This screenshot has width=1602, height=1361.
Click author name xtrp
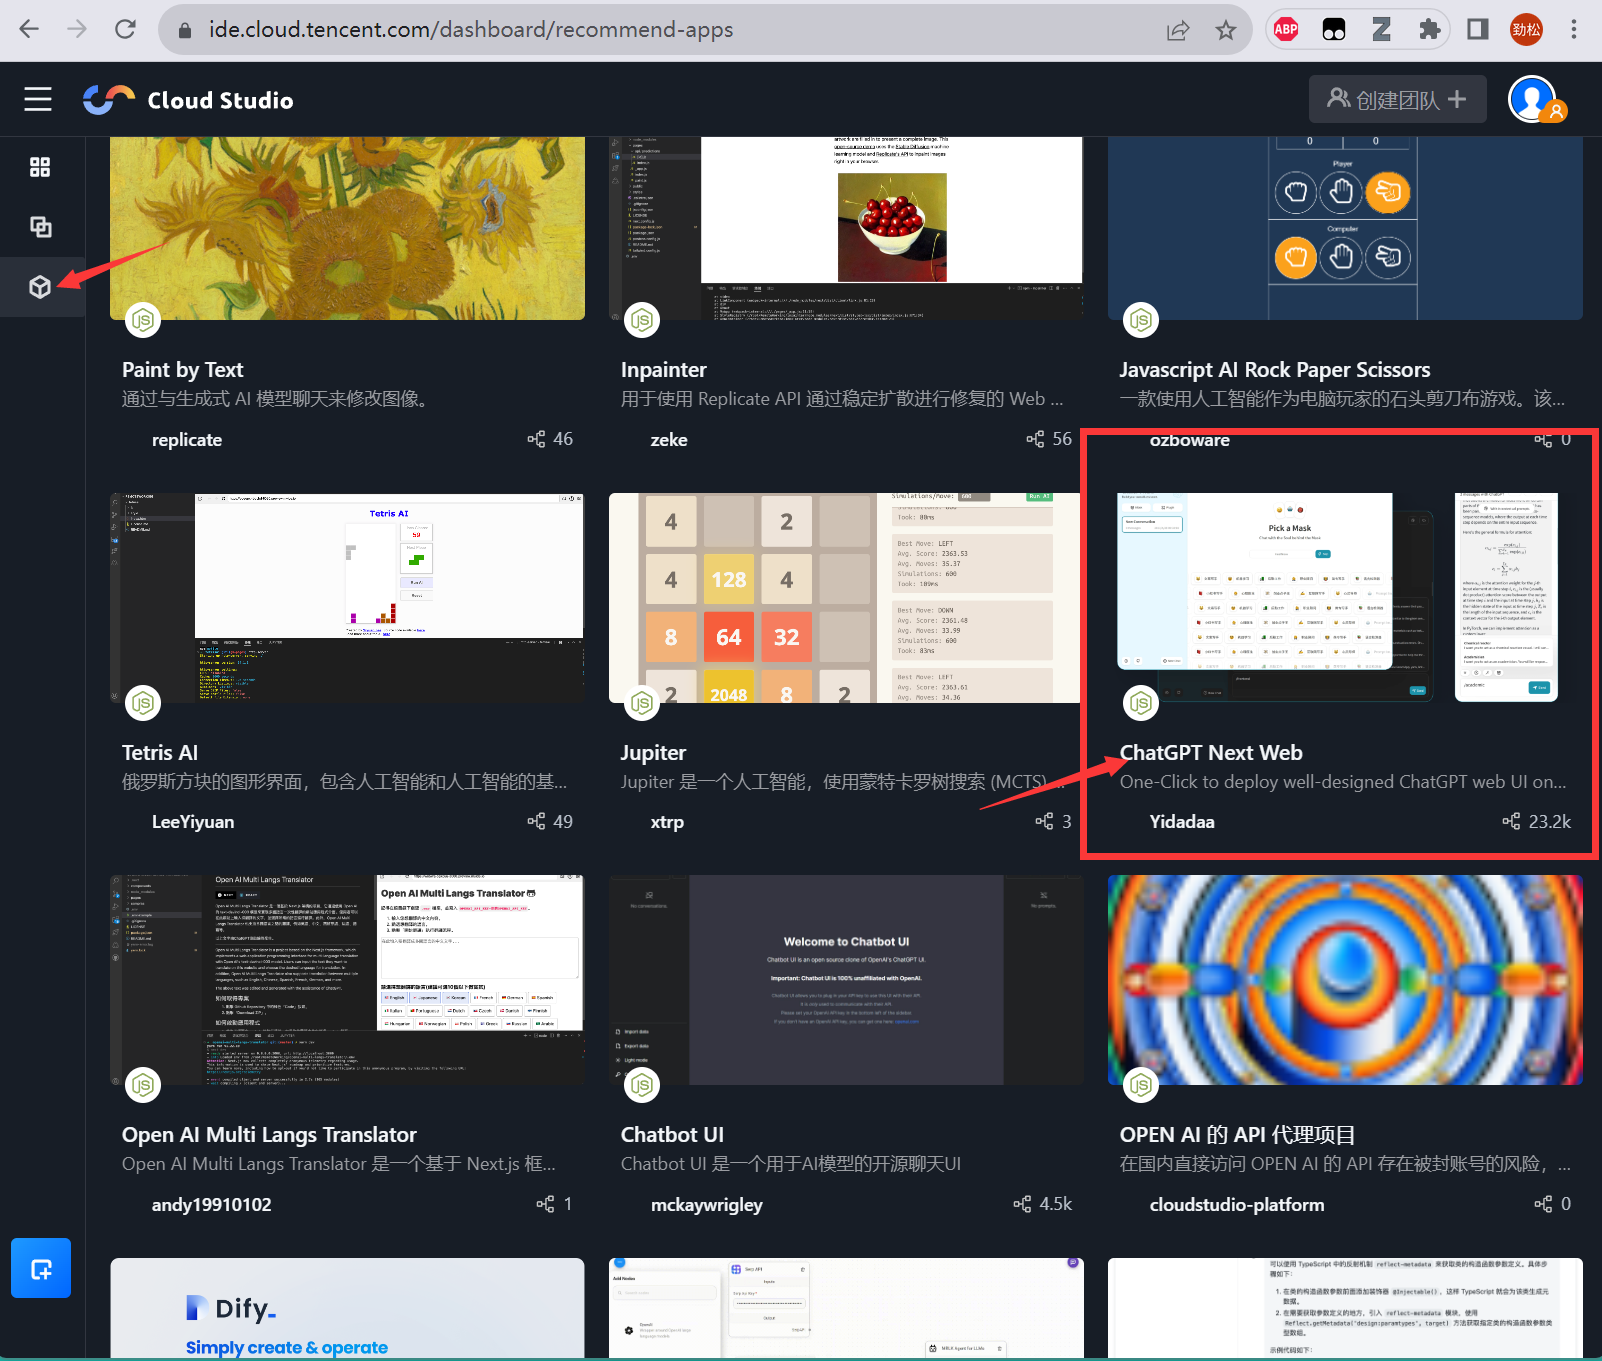[668, 822]
